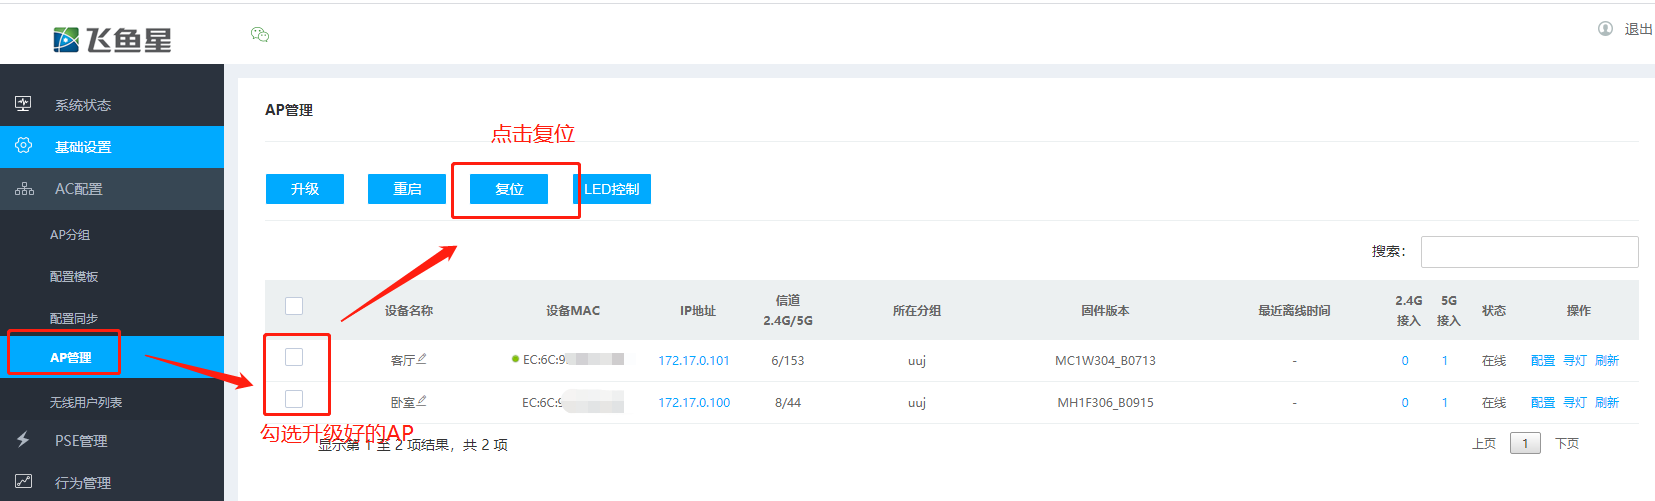Screen dimensions: 1655x501
Task: Edit the 客厅 device name pencil icon
Action: pos(422,359)
